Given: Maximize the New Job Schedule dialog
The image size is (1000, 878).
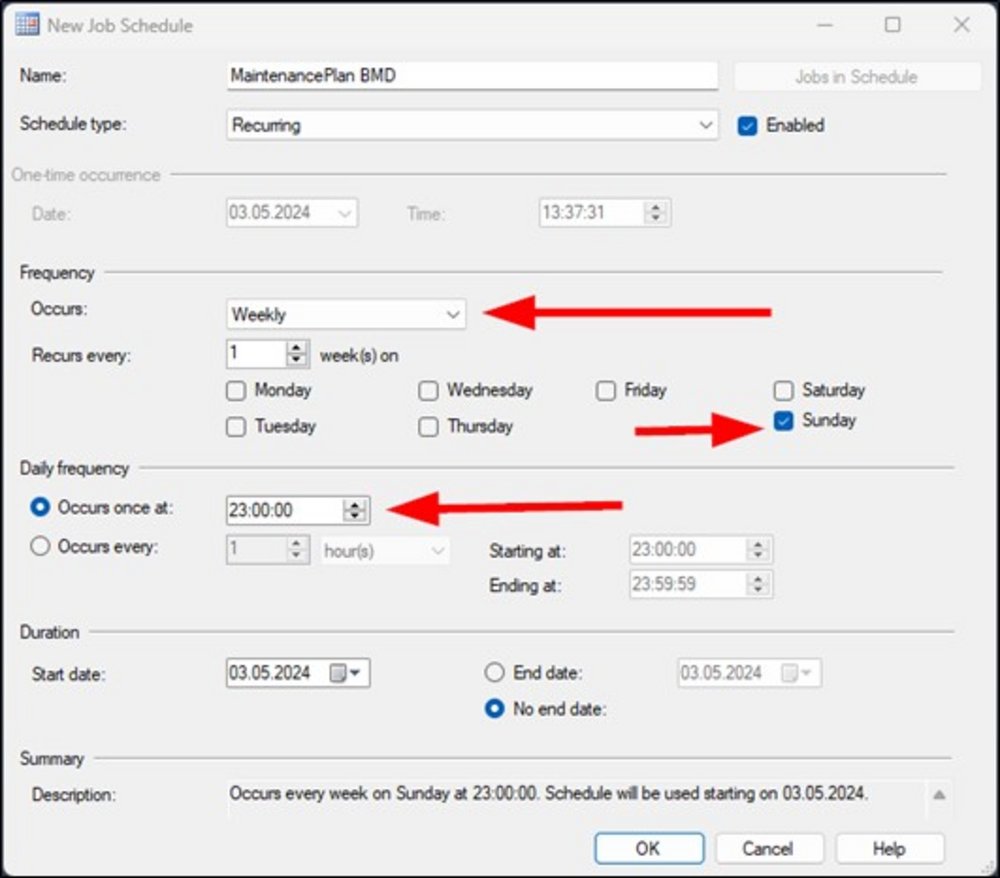Looking at the screenshot, I should tap(892, 25).
